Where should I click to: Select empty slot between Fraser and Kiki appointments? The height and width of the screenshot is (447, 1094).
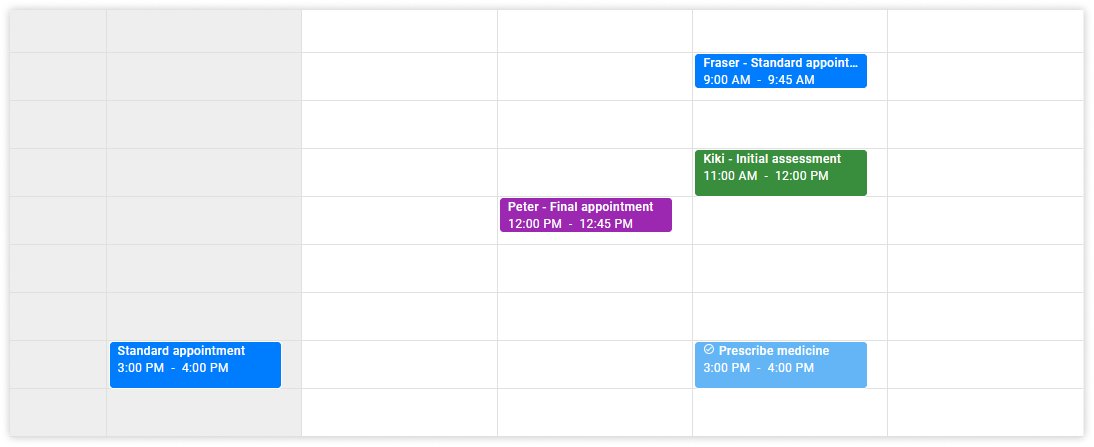789,124
